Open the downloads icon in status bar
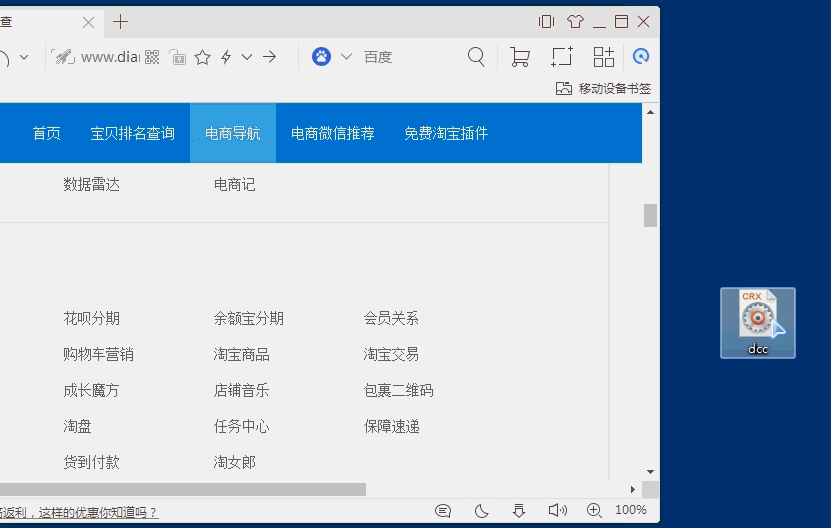The width and height of the screenshot is (831, 528). coord(519,511)
